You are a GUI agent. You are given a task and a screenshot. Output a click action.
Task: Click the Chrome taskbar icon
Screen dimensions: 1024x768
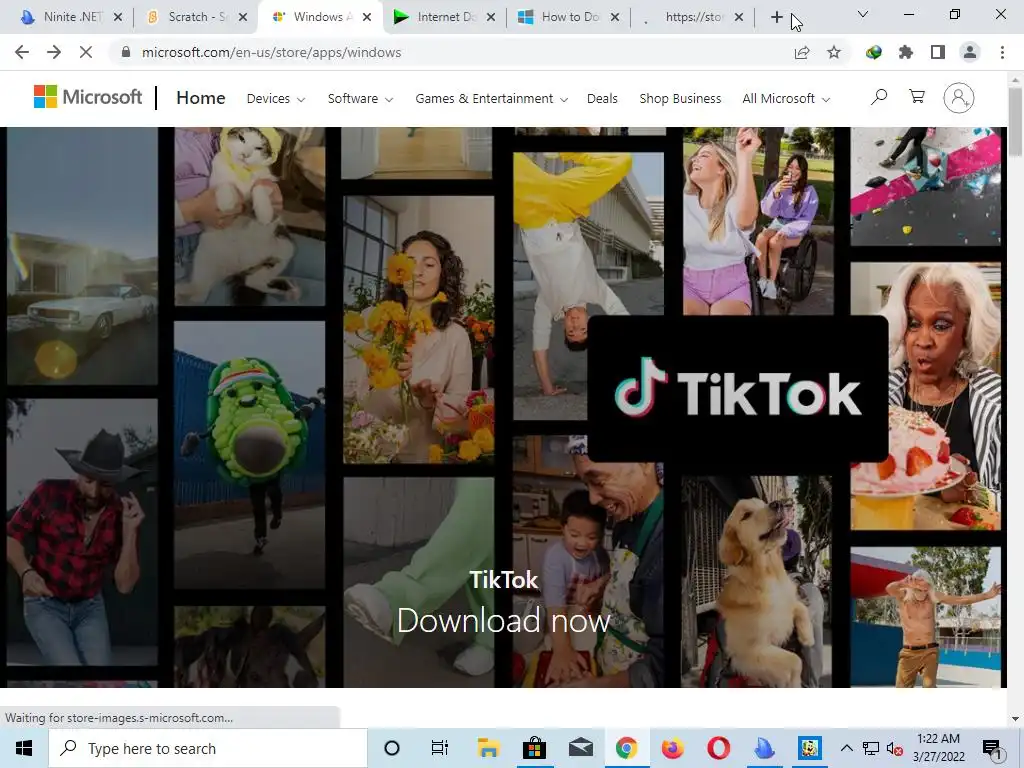pyautogui.click(x=626, y=748)
